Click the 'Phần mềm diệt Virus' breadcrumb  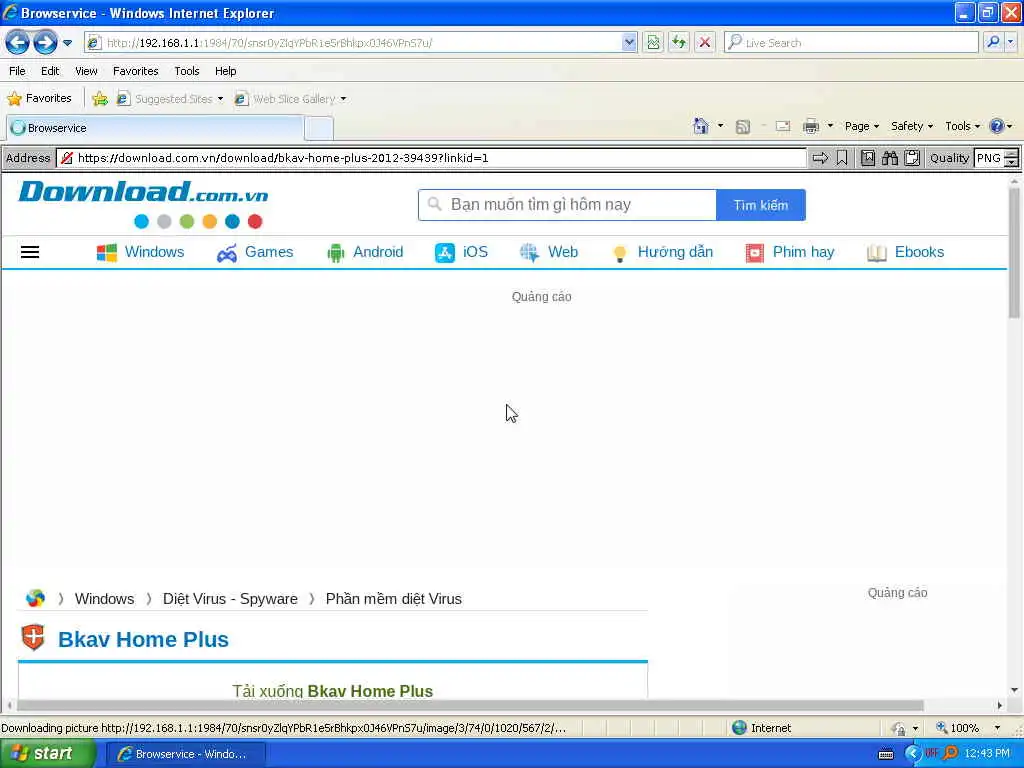pyautogui.click(x=394, y=599)
